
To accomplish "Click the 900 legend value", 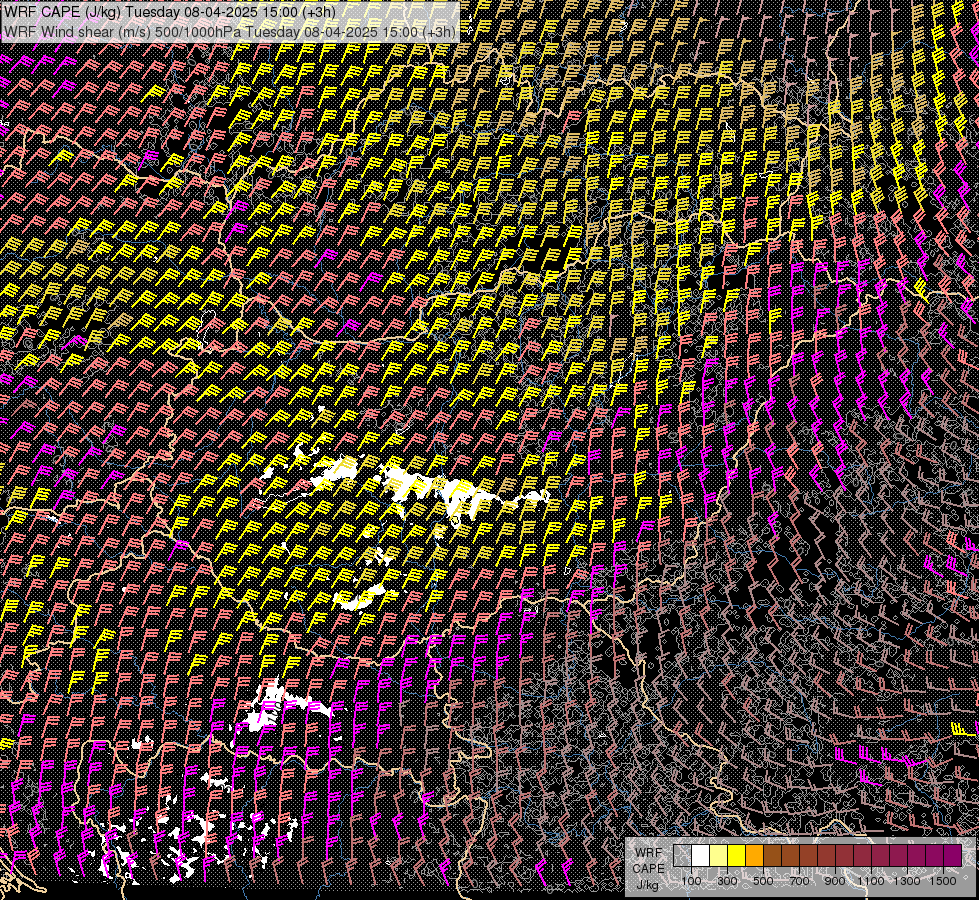I will tap(835, 881).
